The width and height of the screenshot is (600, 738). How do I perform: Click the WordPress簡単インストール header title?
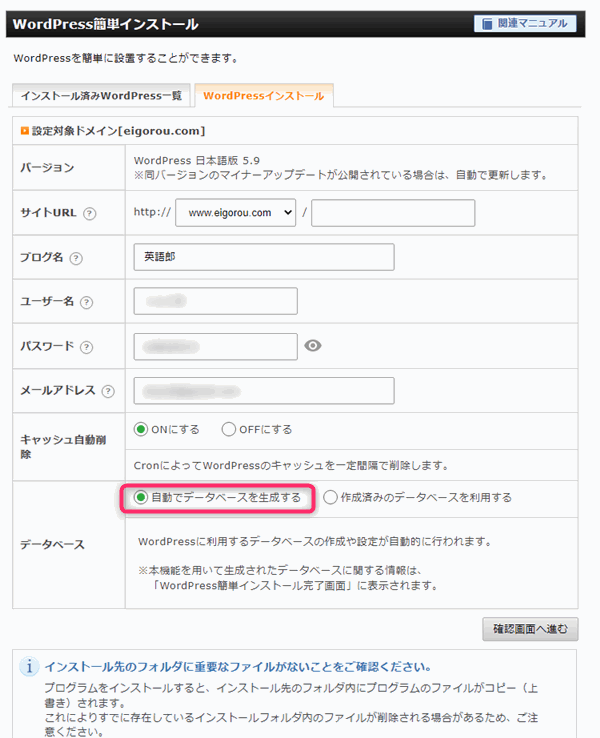pyautogui.click(x=105, y=24)
